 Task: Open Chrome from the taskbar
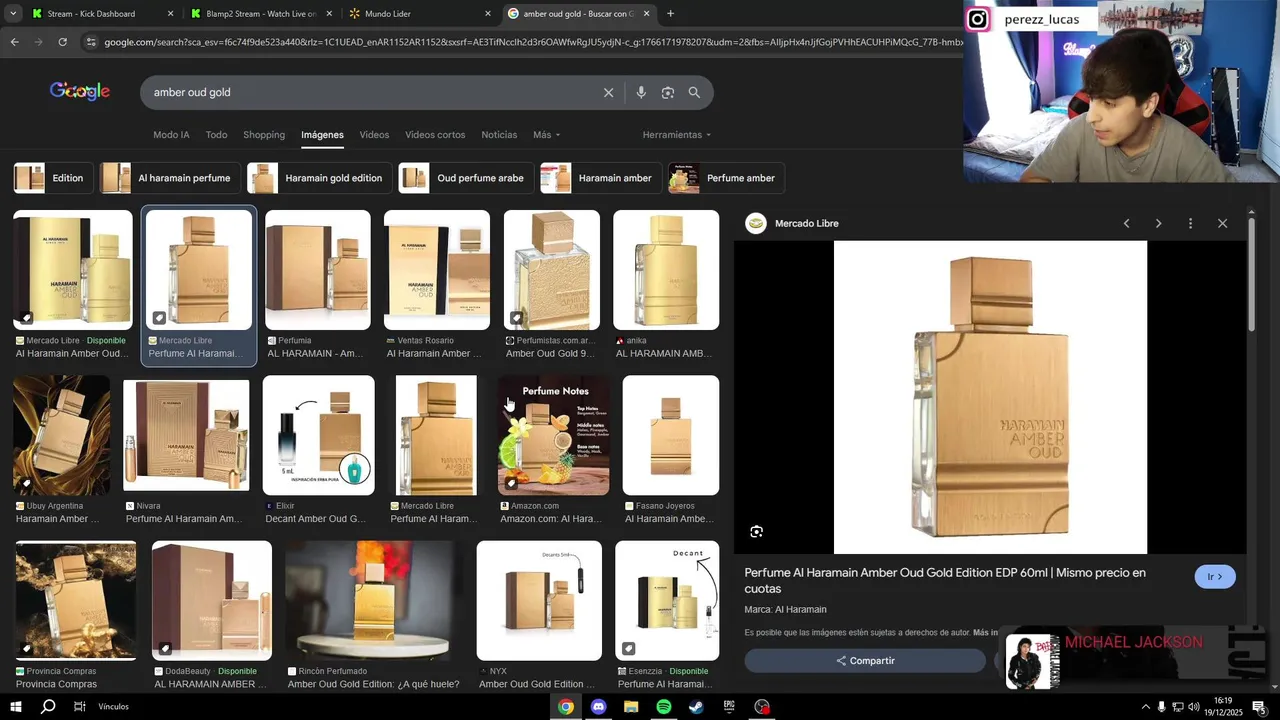coord(566,707)
